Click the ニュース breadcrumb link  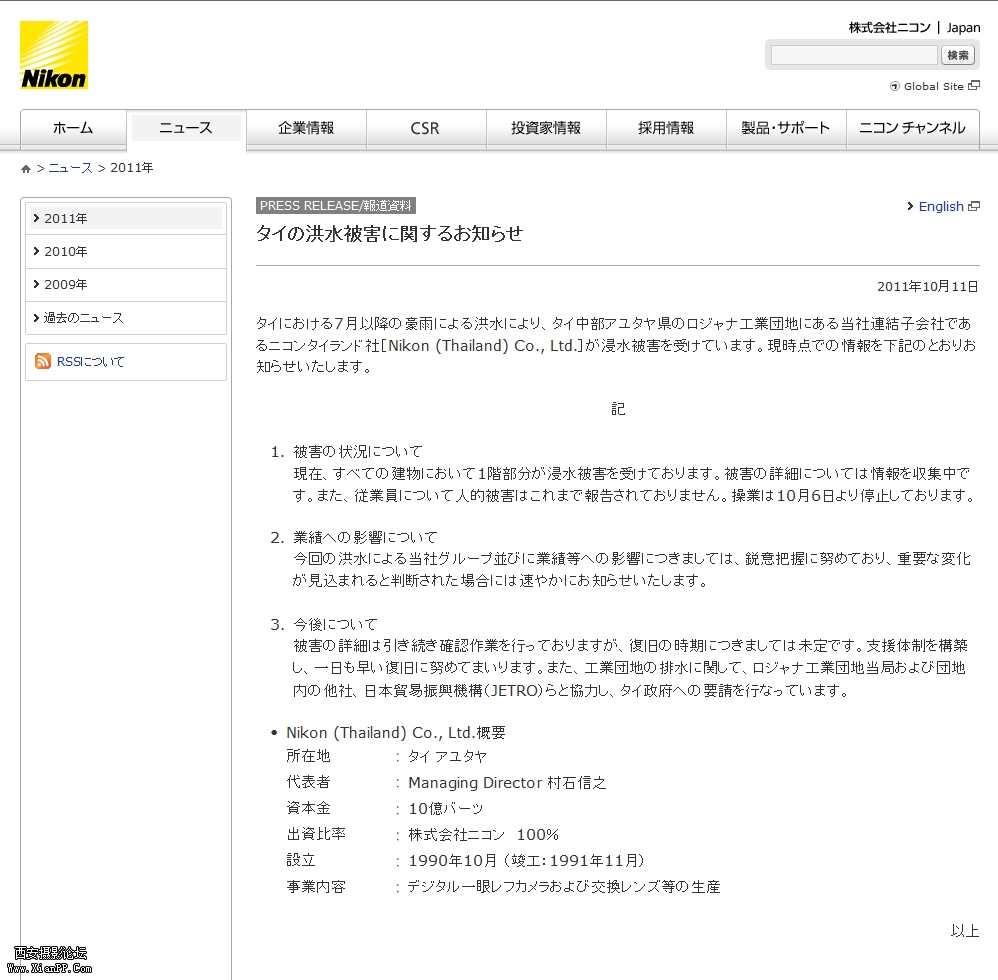coord(71,168)
